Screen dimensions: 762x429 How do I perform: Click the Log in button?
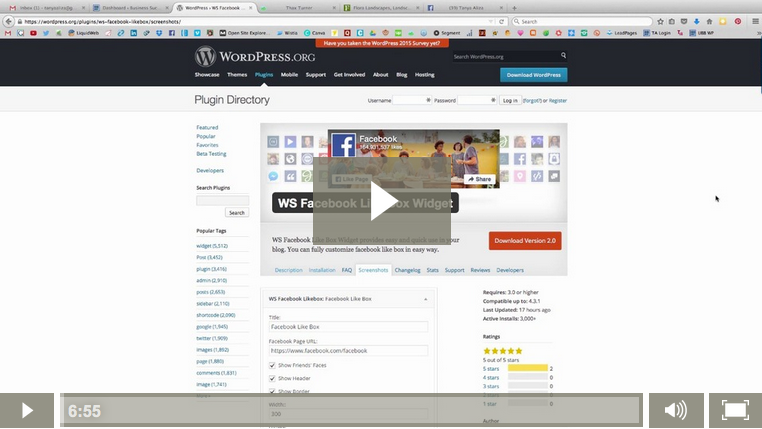coord(510,100)
